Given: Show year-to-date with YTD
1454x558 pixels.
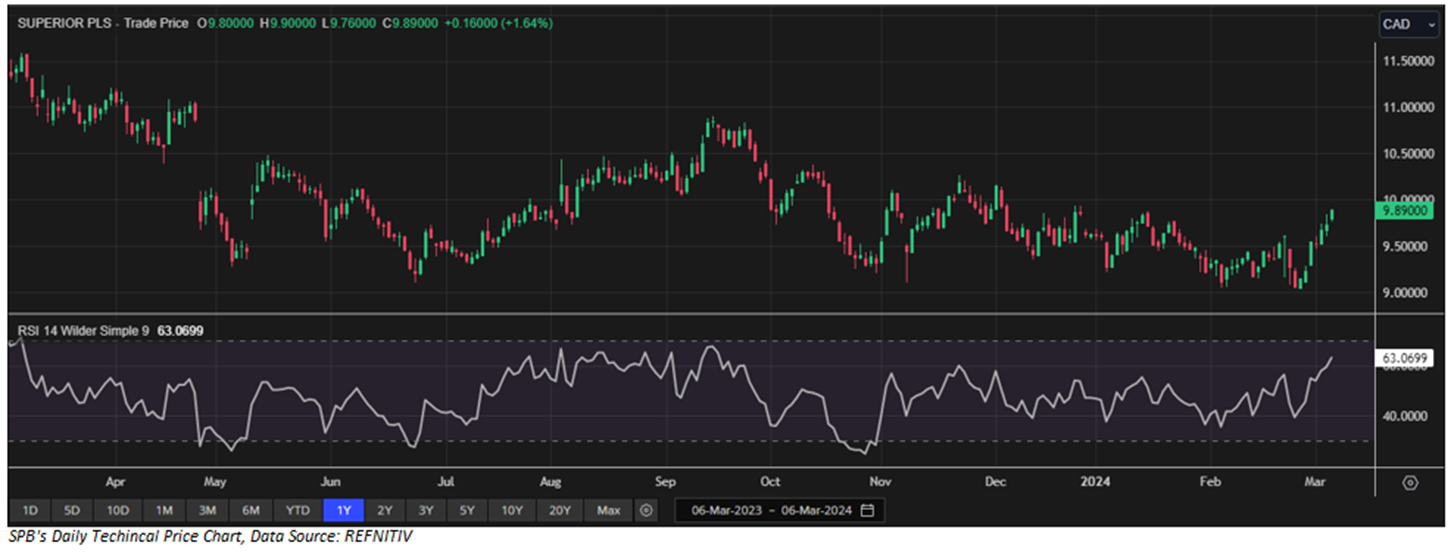Looking at the screenshot, I should (297, 511).
